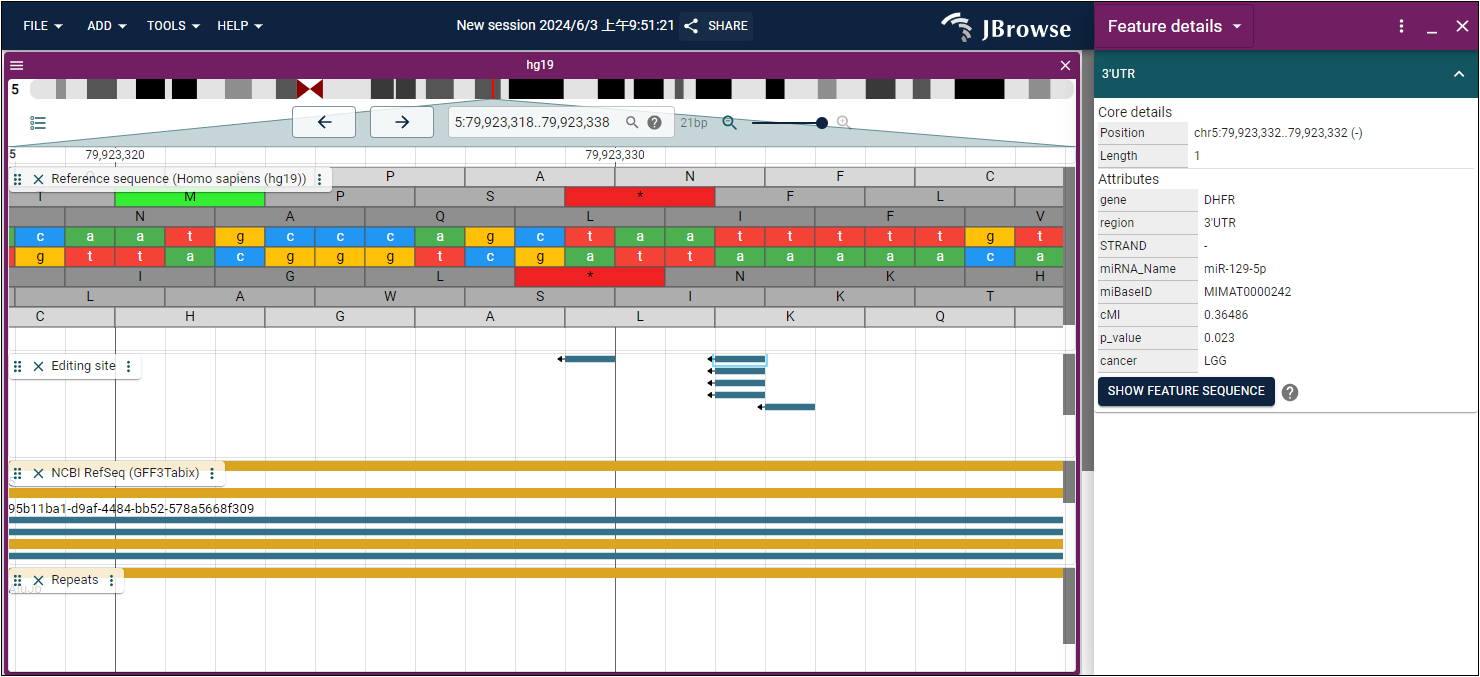This screenshot has width=1480, height=677.
Task: Collapse the 3'UTR section chevron
Action: [1459, 74]
